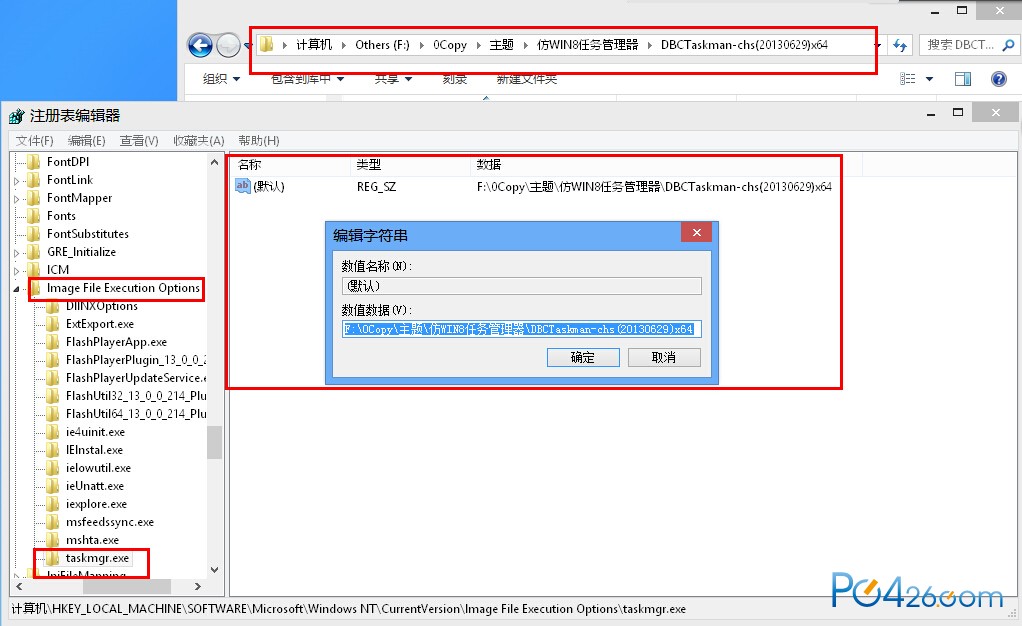Click the 数据 column header

[x=489, y=165]
